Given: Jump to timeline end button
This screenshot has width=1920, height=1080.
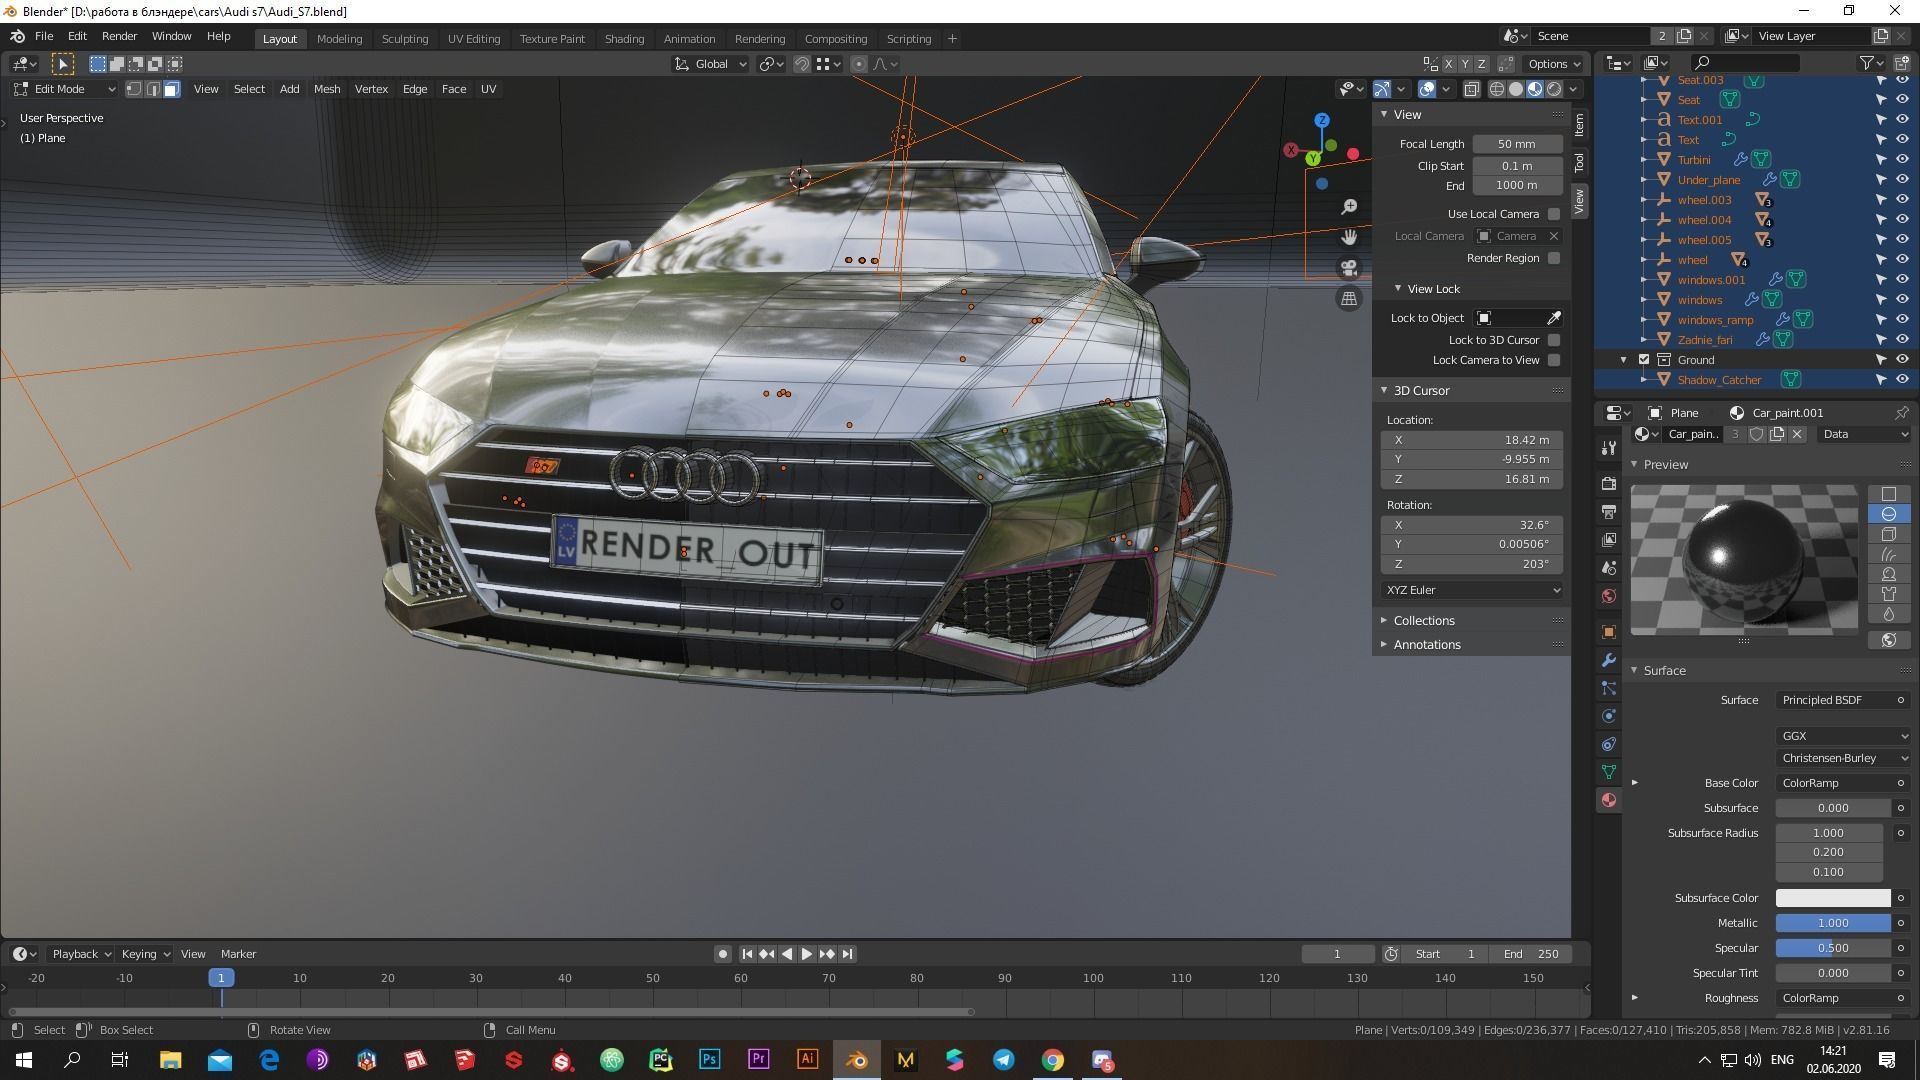Looking at the screenshot, I should pyautogui.click(x=848, y=954).
